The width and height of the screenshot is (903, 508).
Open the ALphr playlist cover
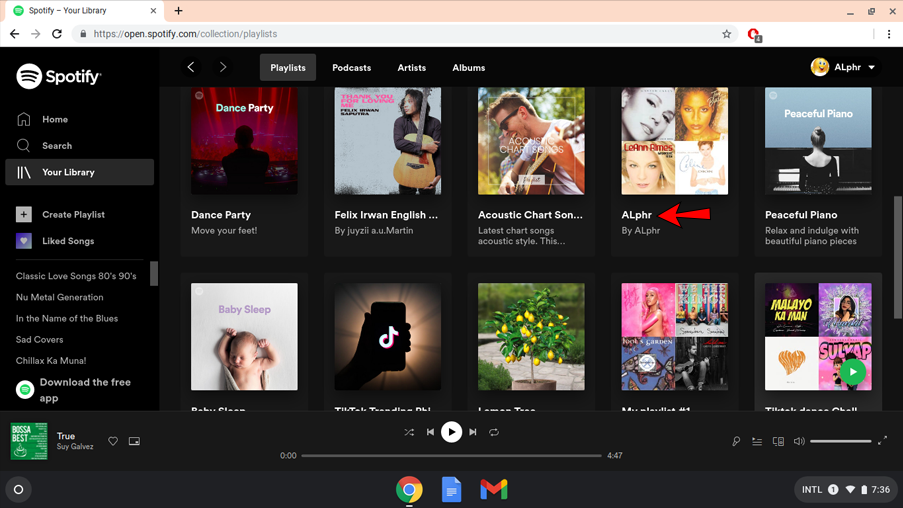click(x=674, y=141)
